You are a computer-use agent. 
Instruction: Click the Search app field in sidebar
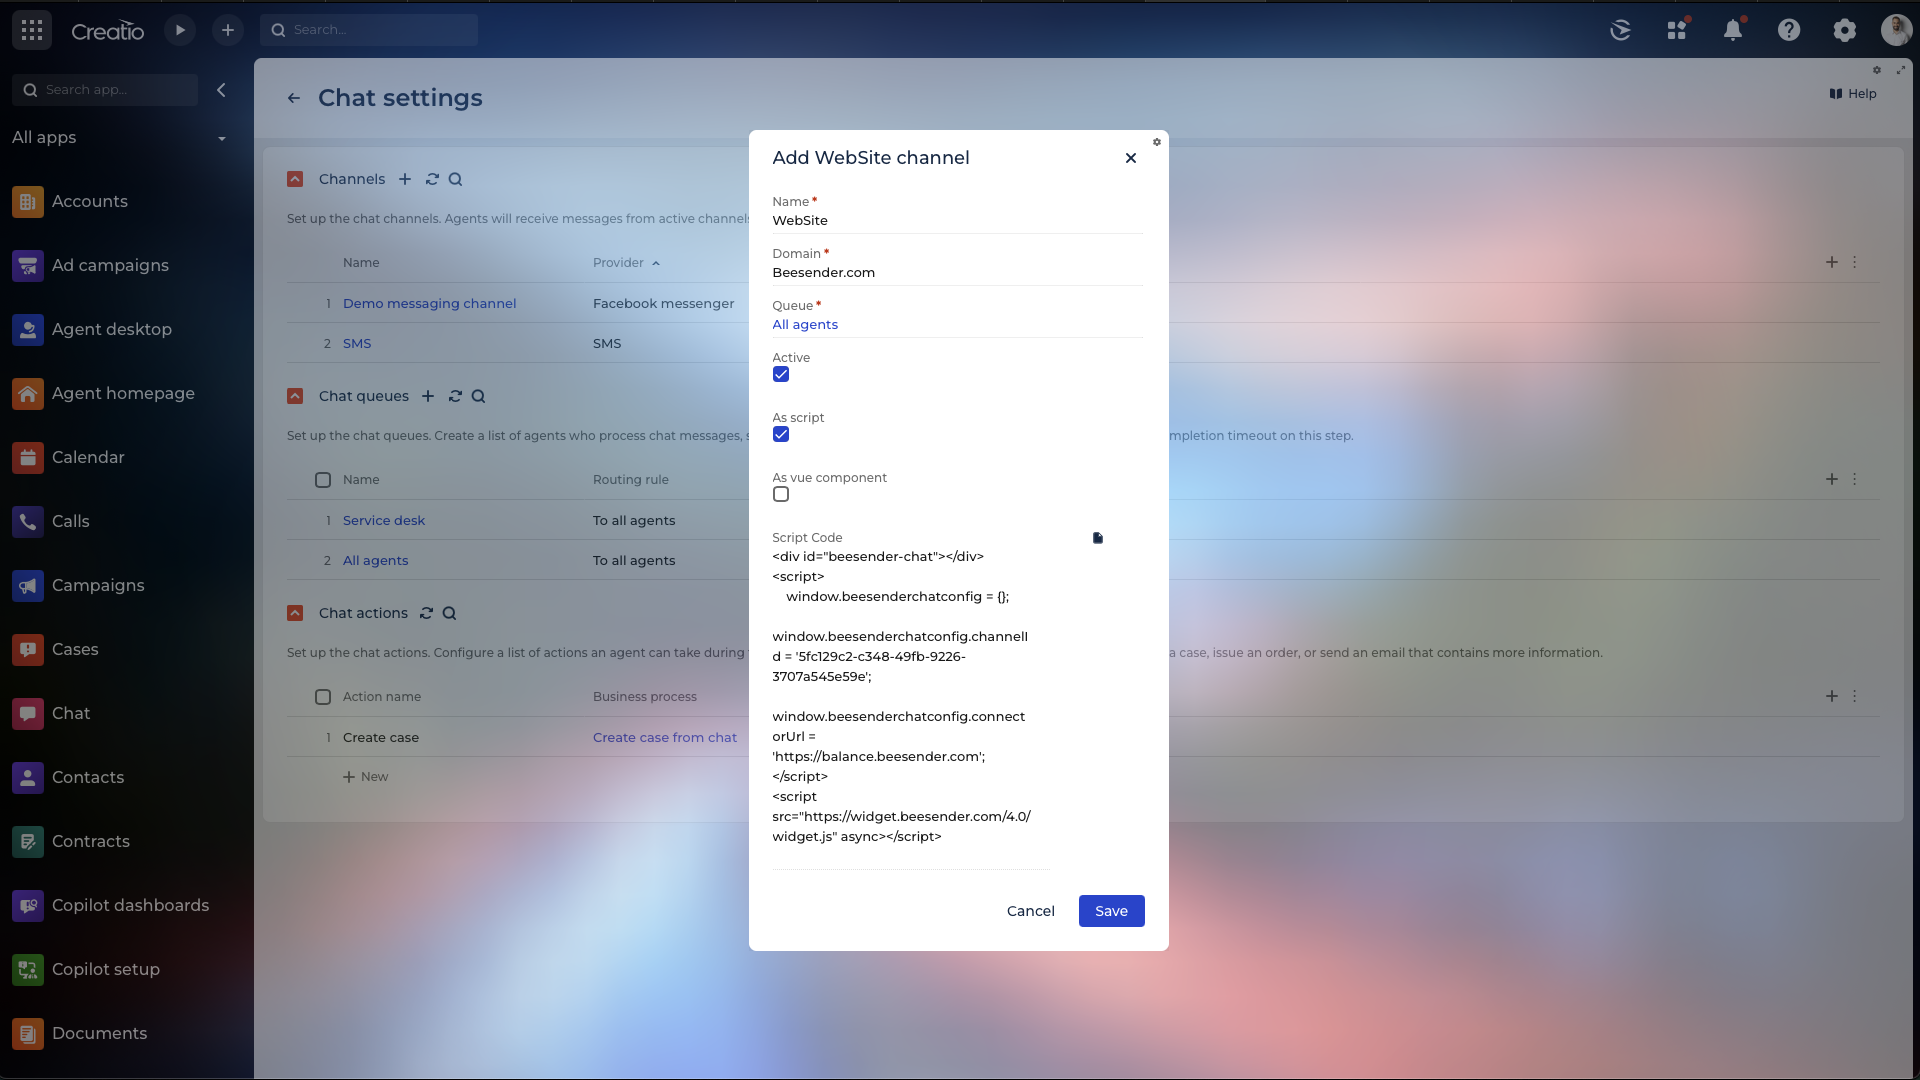[105, 90]
